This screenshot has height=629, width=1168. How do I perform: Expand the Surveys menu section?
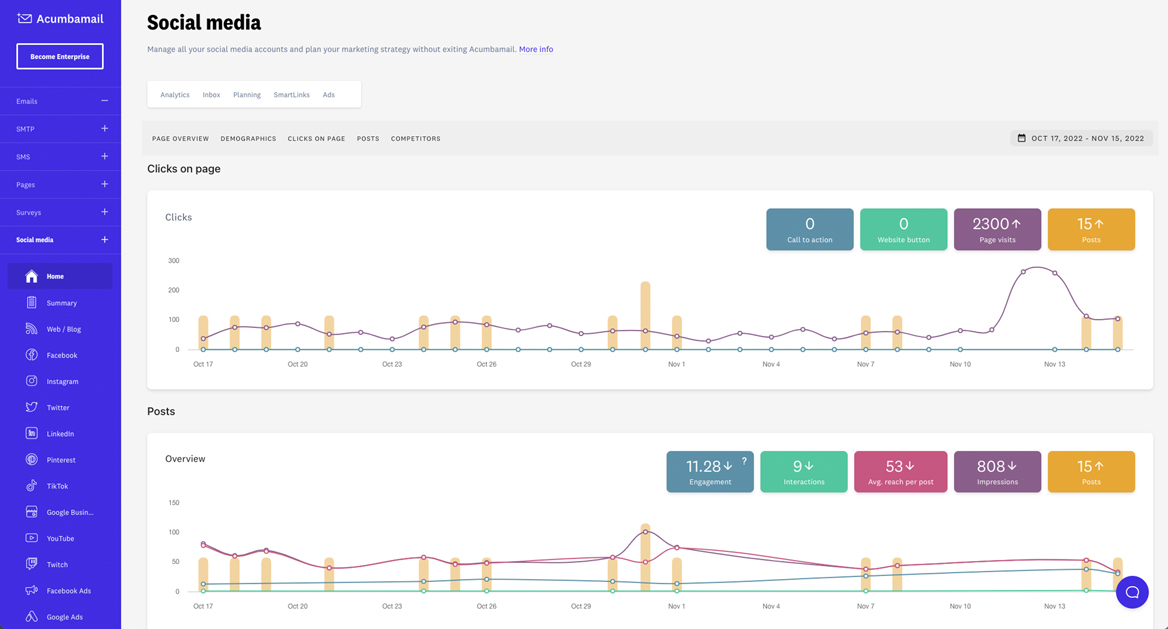tap(104, 212)
